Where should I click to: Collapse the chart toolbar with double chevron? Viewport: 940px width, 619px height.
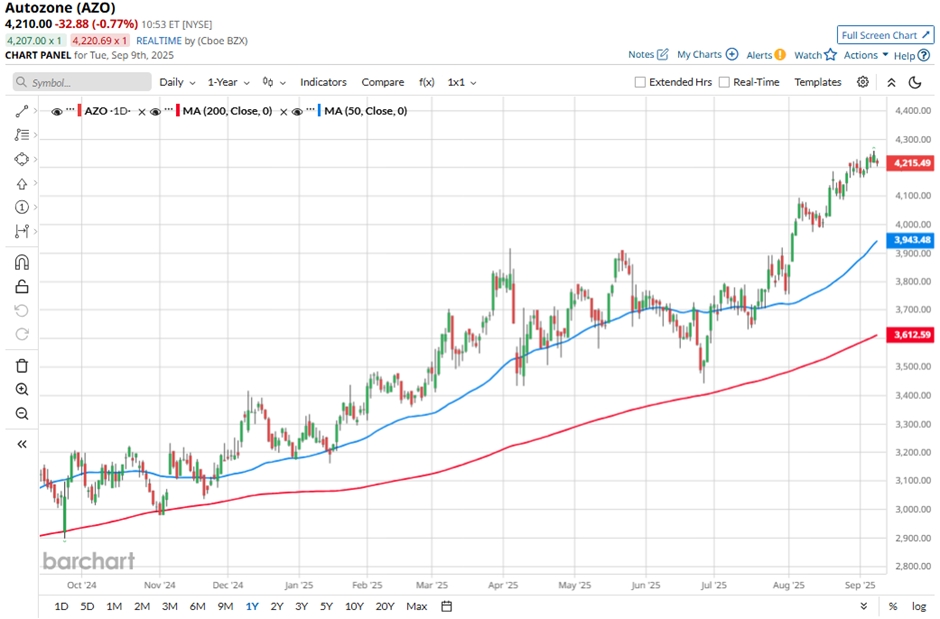[x=891, y=83]
